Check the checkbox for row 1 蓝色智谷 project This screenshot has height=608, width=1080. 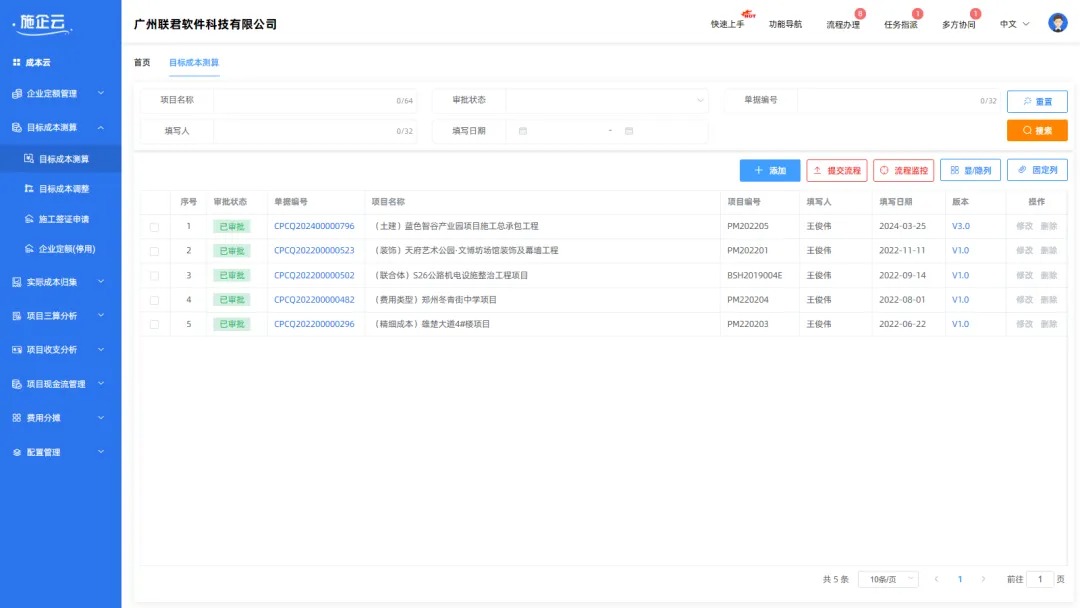coord(155,226)
